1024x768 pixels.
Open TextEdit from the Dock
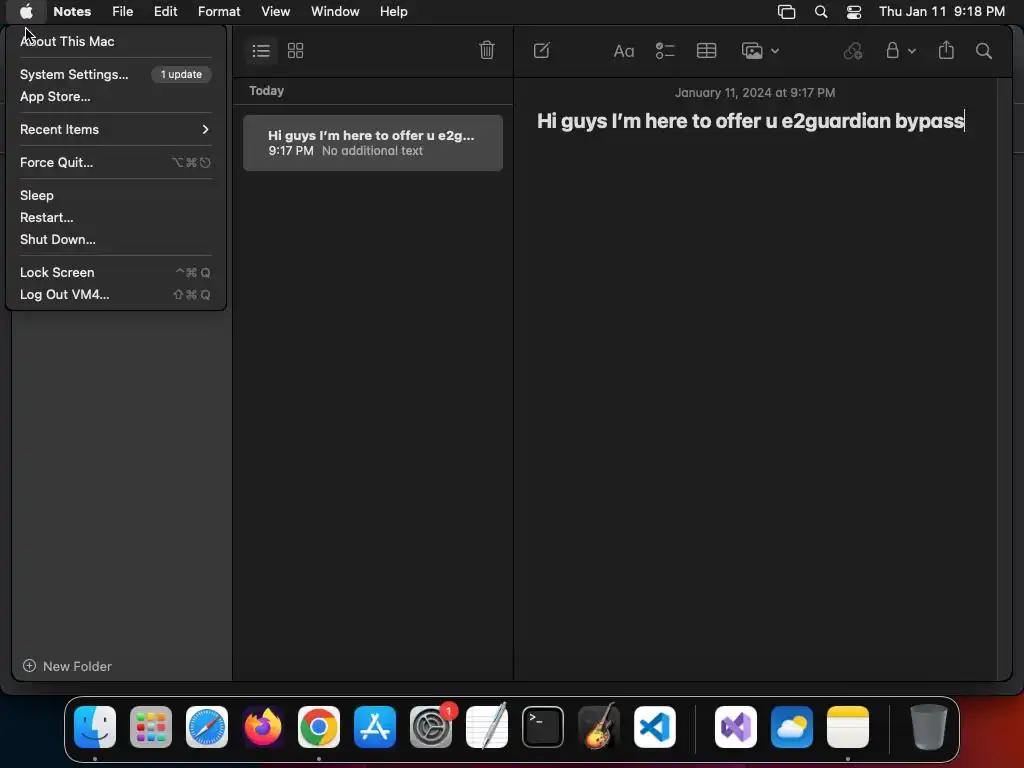[487, 727]
